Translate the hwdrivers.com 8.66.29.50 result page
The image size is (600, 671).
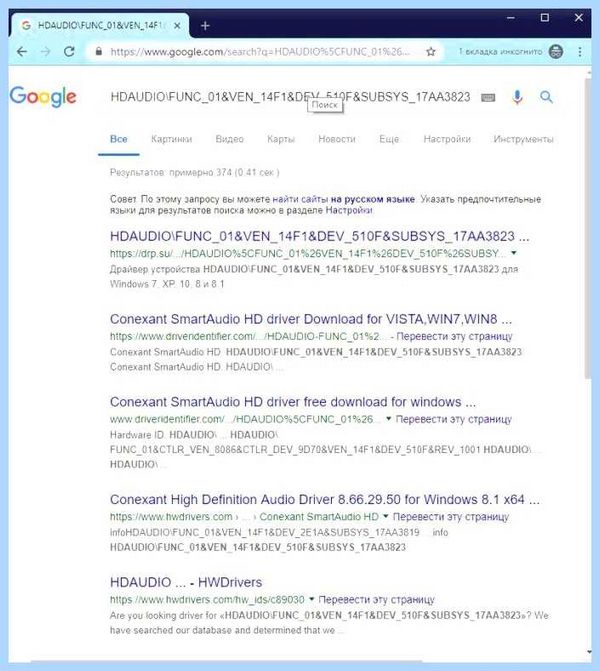pos(451,517)
